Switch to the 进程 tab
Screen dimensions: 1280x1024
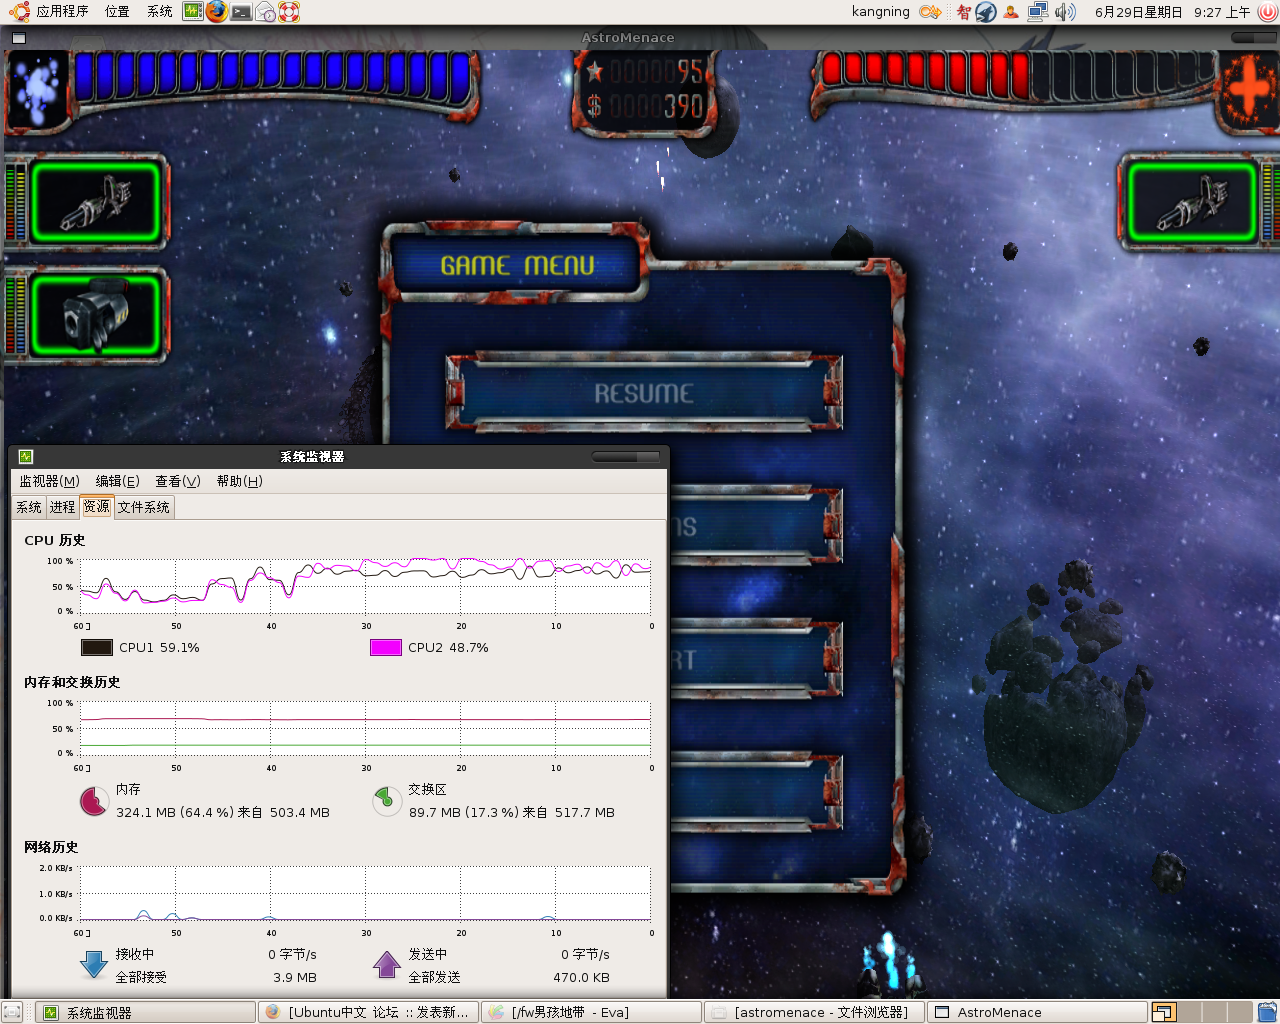(x=63, y=508)
